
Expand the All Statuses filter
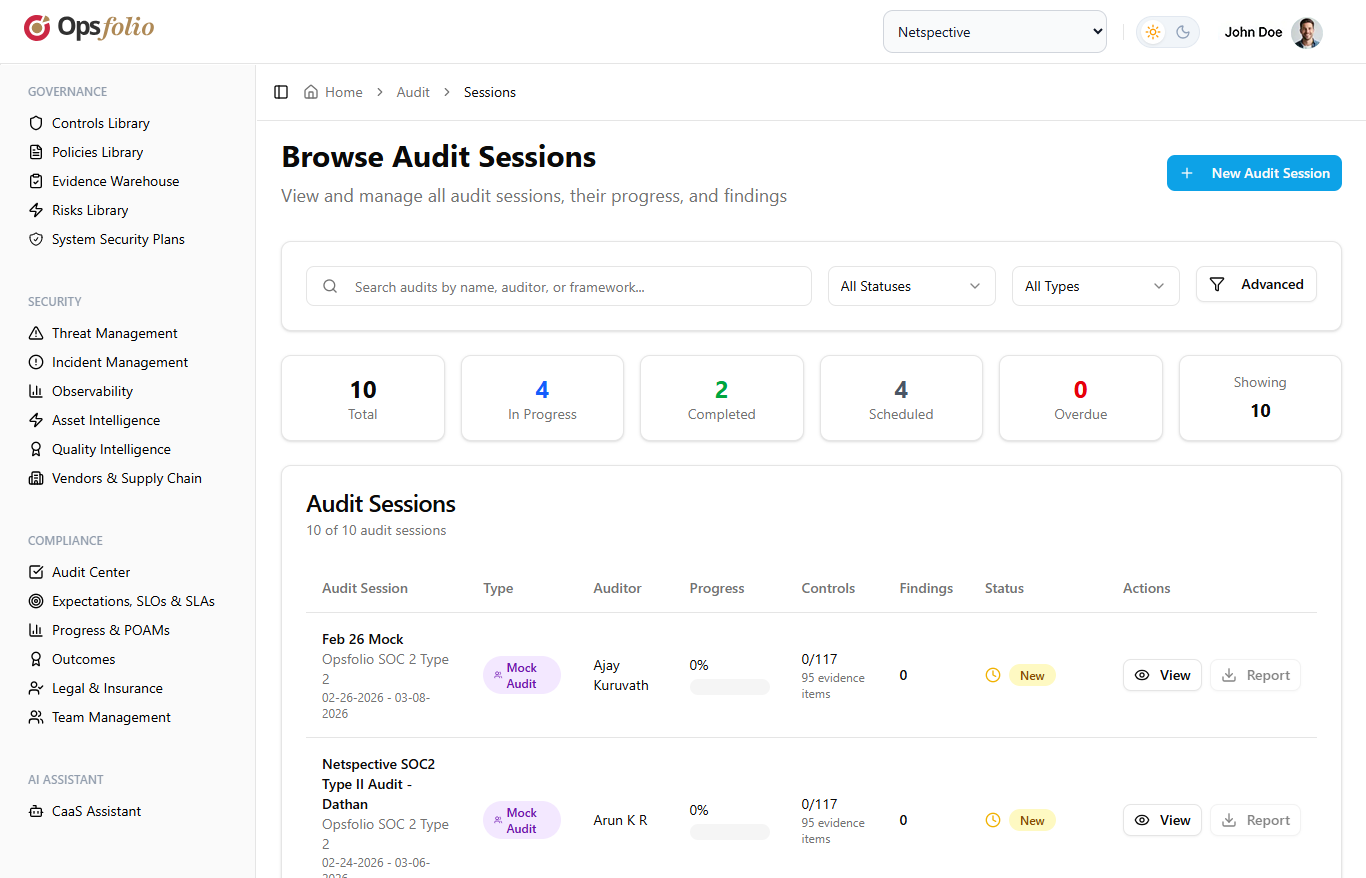click(910, 286)
